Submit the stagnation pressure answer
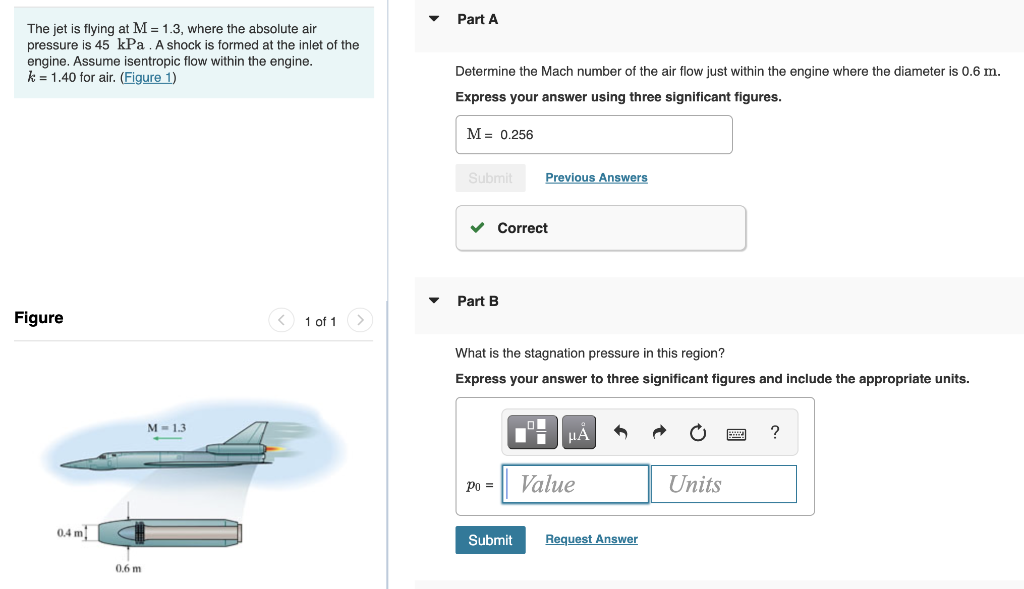This screenshot has width=1024, height=589. (490, 539)
